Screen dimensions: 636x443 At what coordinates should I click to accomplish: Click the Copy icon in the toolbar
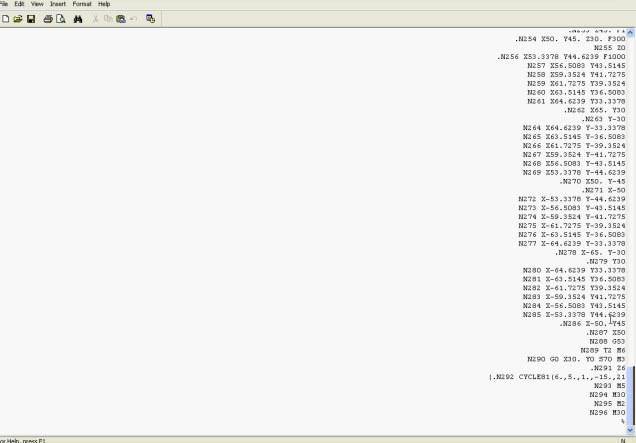click(108, 19)
